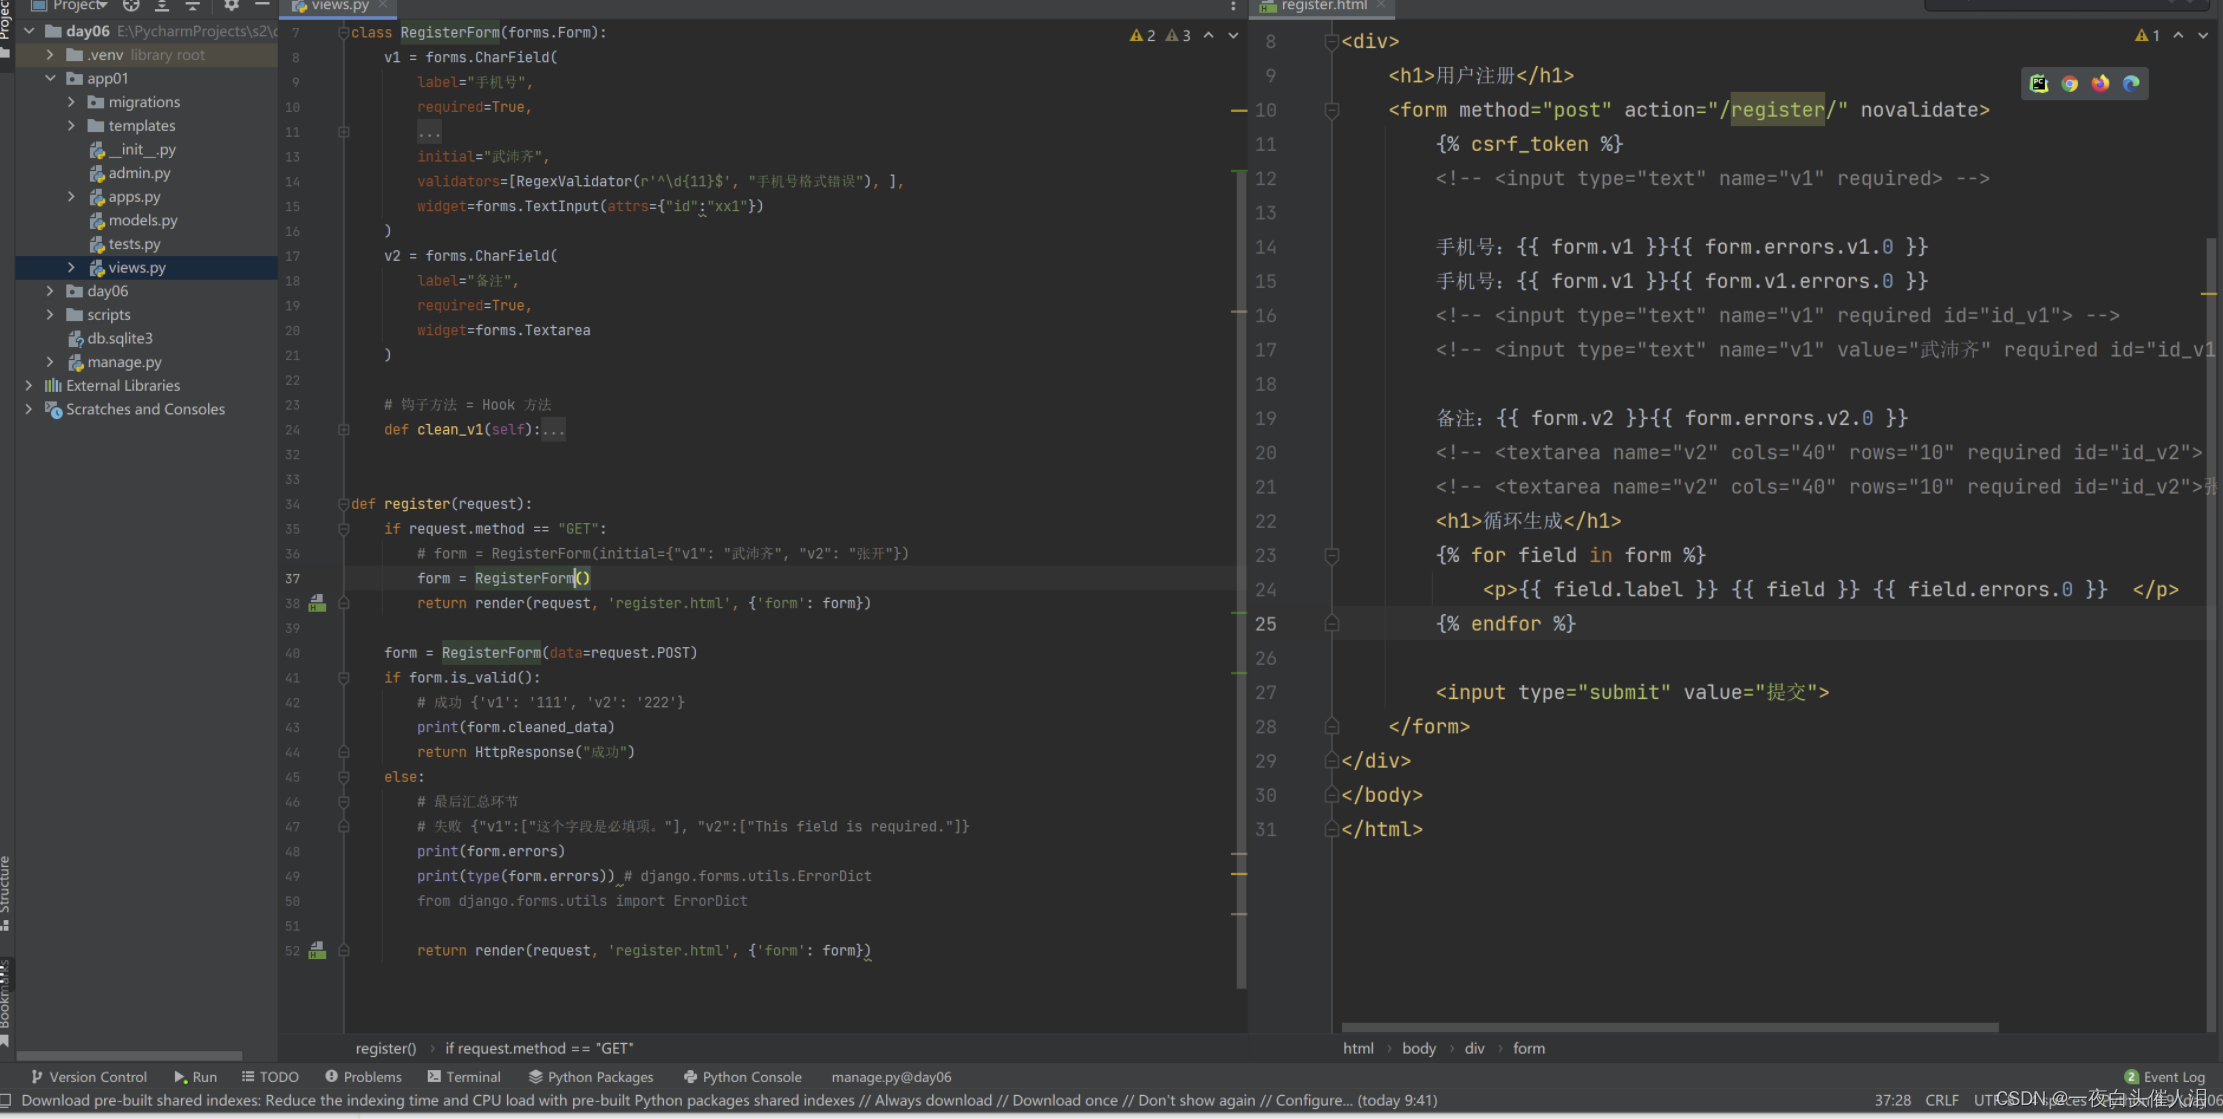Viewport: 2223px width, 1119px height.
Task: Click the manage.py@day06 run configuration
Action: tap(889, 1075)
